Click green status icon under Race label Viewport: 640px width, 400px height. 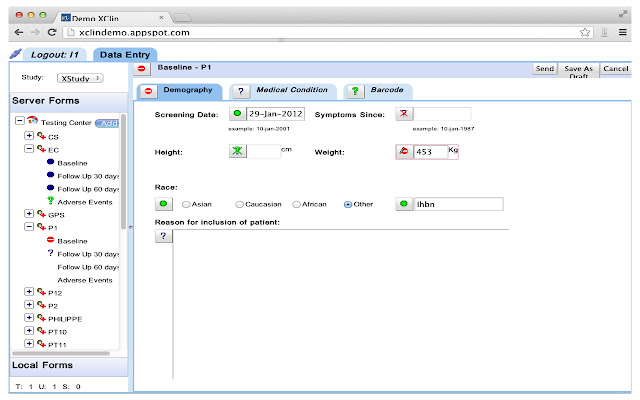[x=163, y=204]
